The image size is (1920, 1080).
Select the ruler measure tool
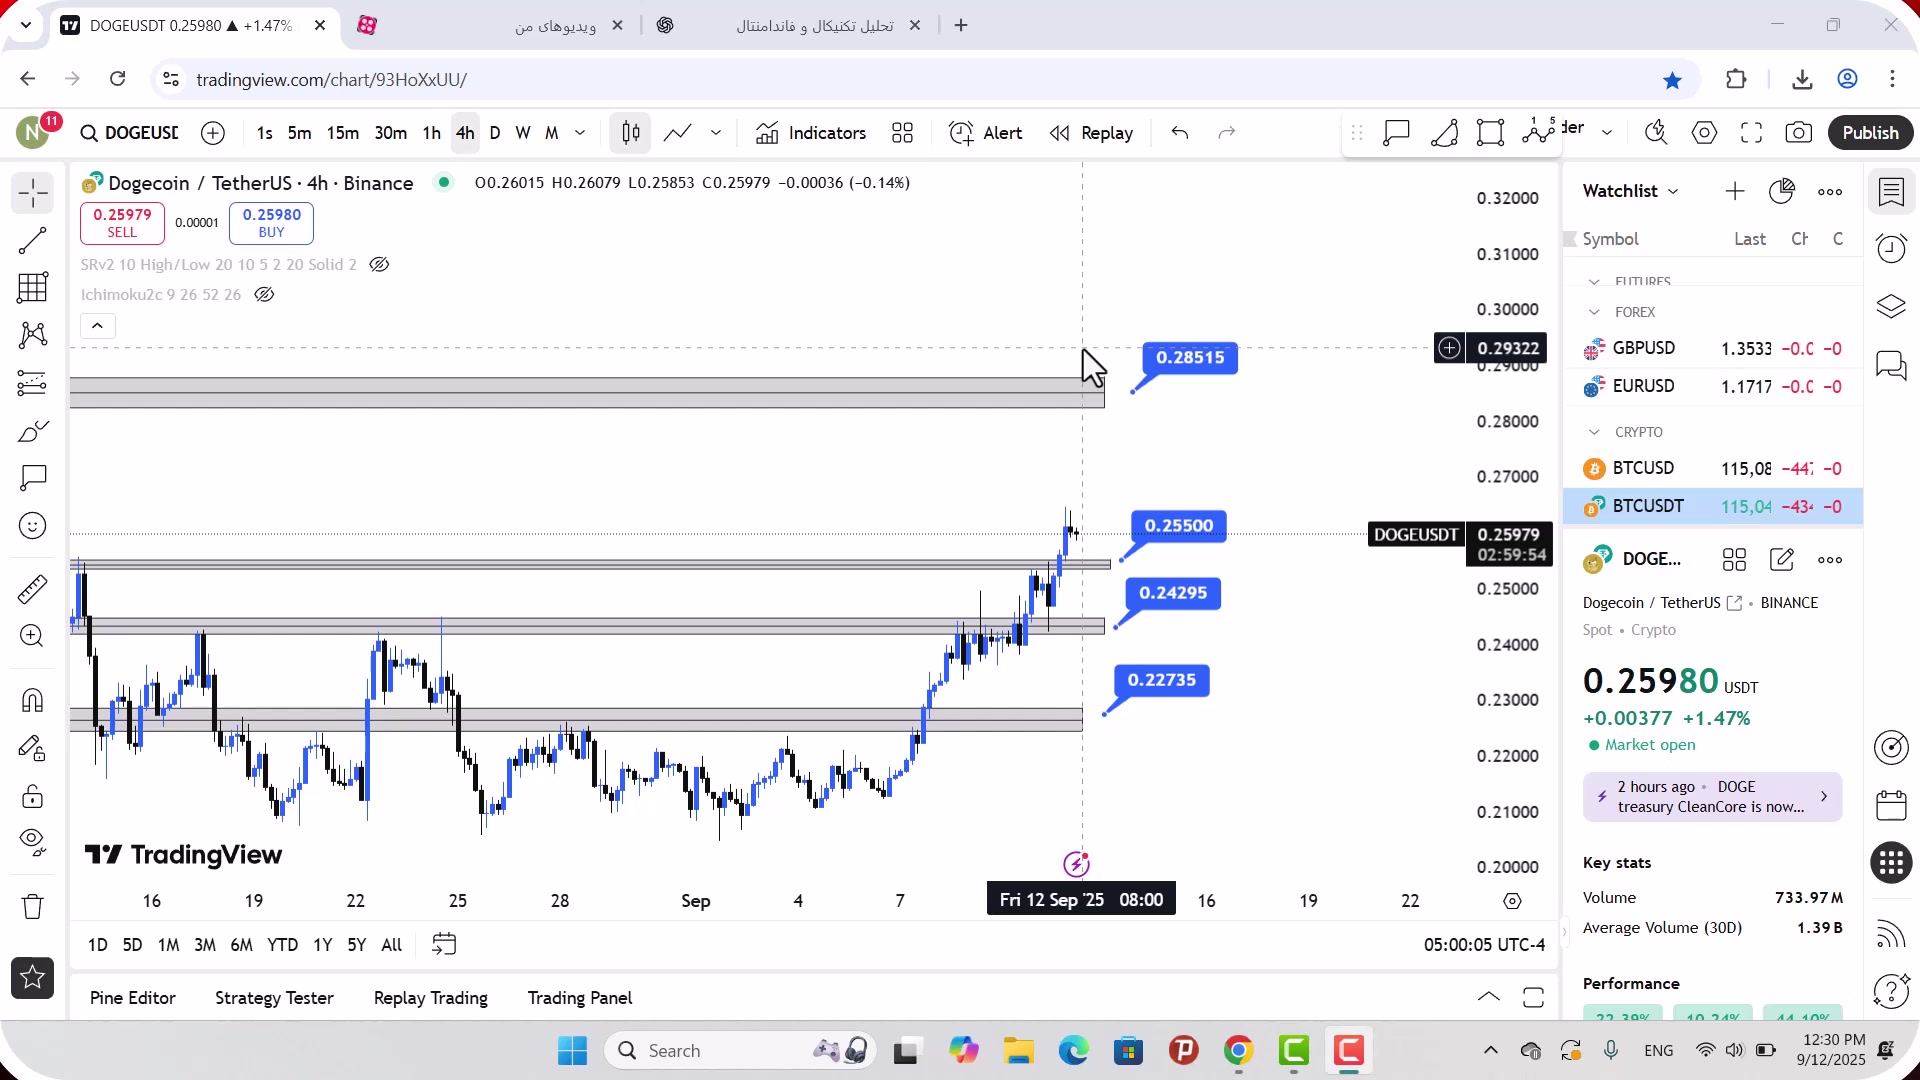coord(33,589)
